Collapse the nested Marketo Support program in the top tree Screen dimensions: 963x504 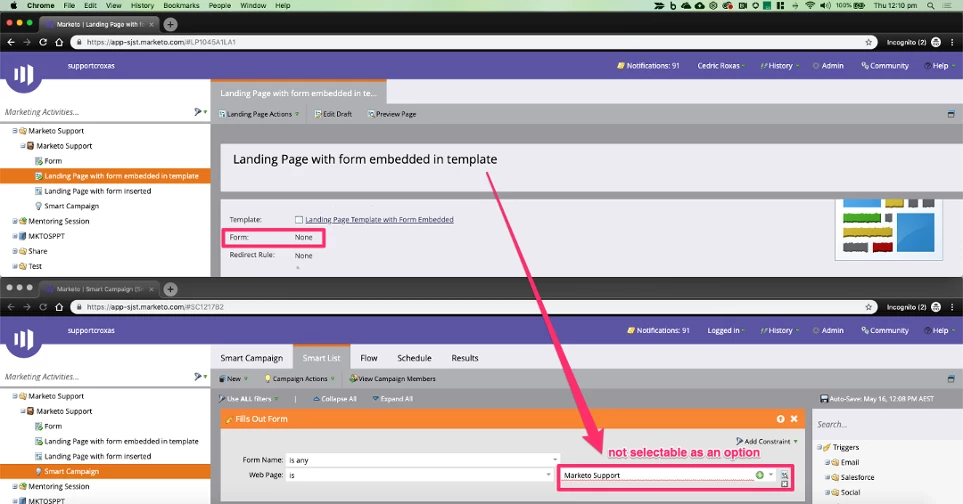pyautogui.click(x=23, y=146)
